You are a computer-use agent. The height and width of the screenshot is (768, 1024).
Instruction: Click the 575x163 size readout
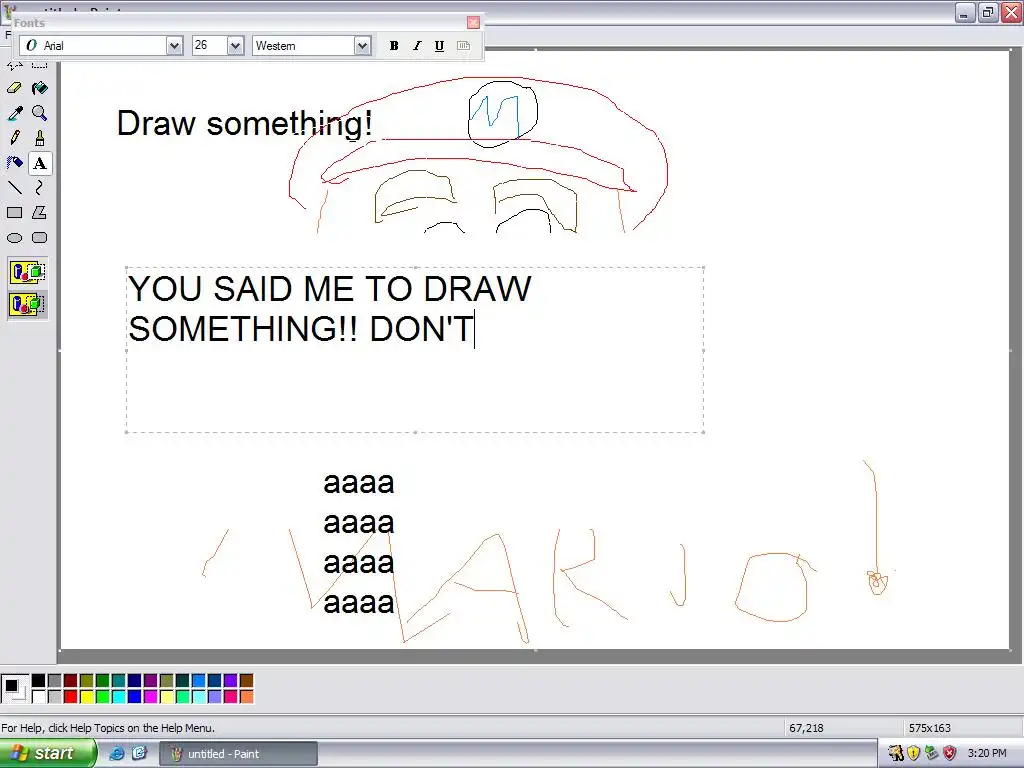tap(929, 728)
